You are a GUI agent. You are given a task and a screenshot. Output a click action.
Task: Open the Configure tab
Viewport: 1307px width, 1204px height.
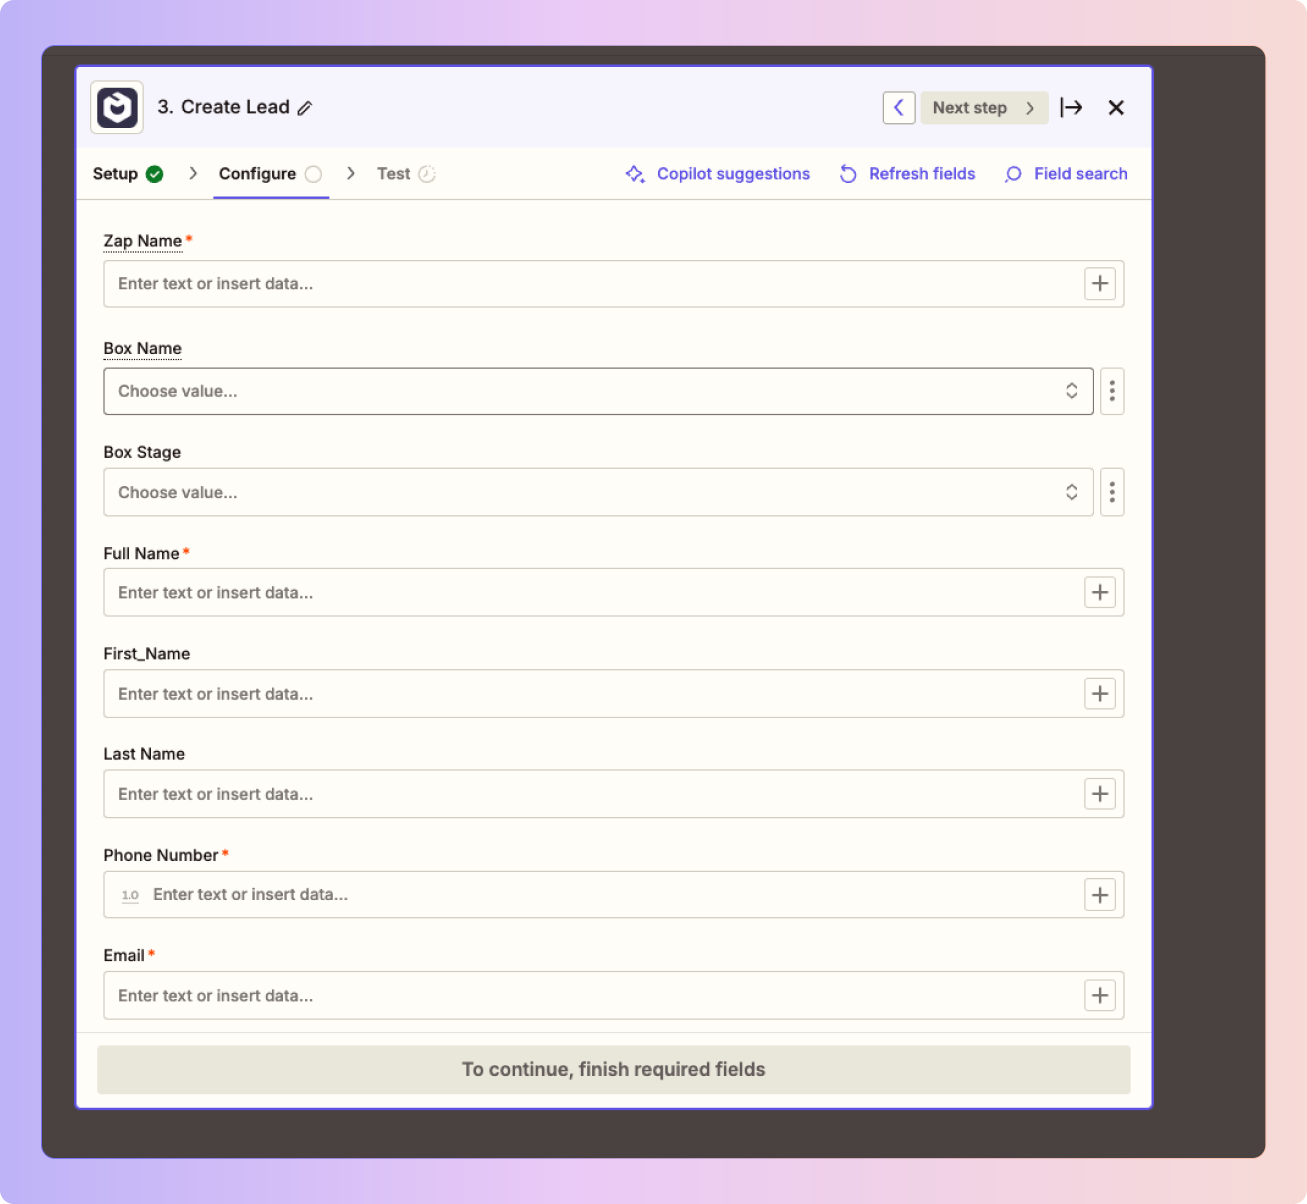coord(270,174)
